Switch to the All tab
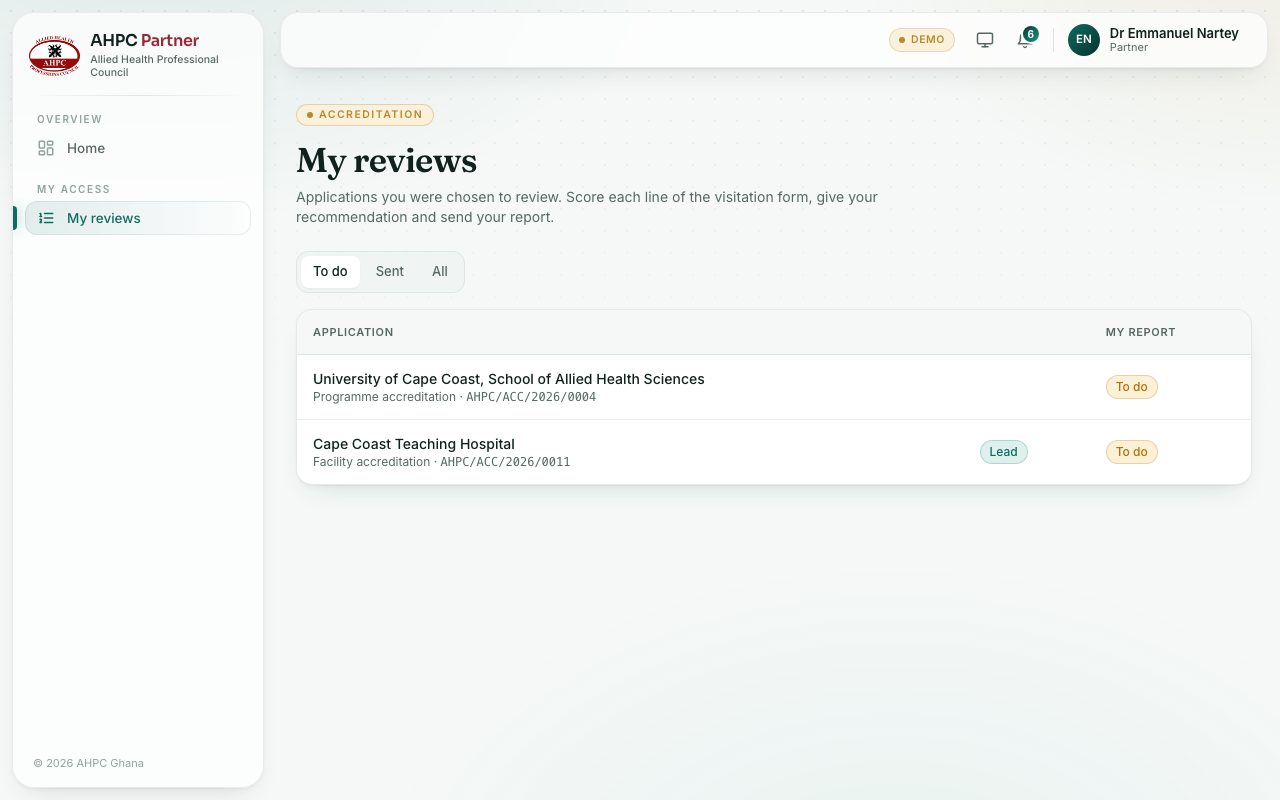1280x800 pixels. [x=440, y=272]
